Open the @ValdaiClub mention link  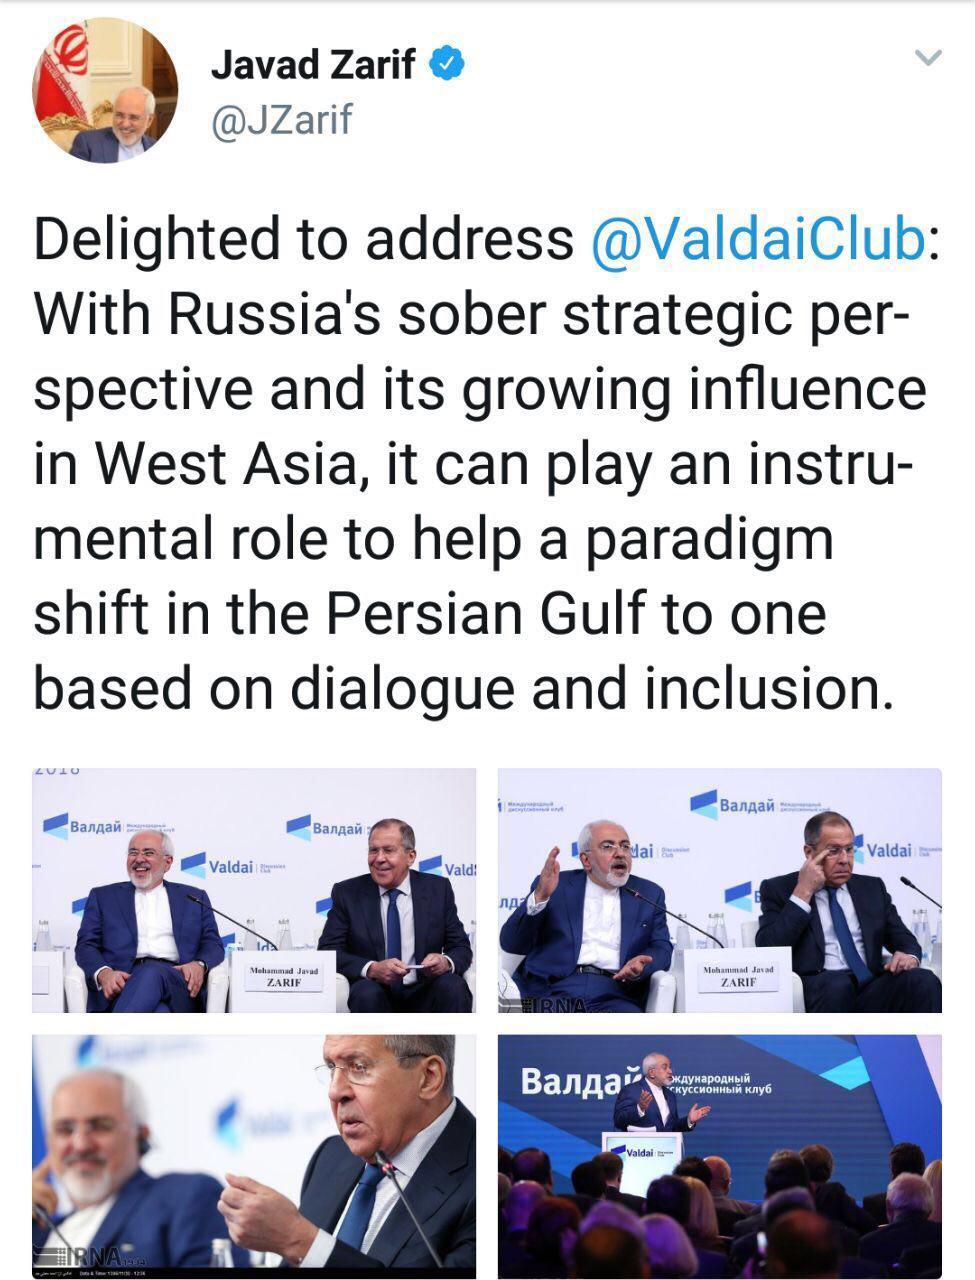757,240
